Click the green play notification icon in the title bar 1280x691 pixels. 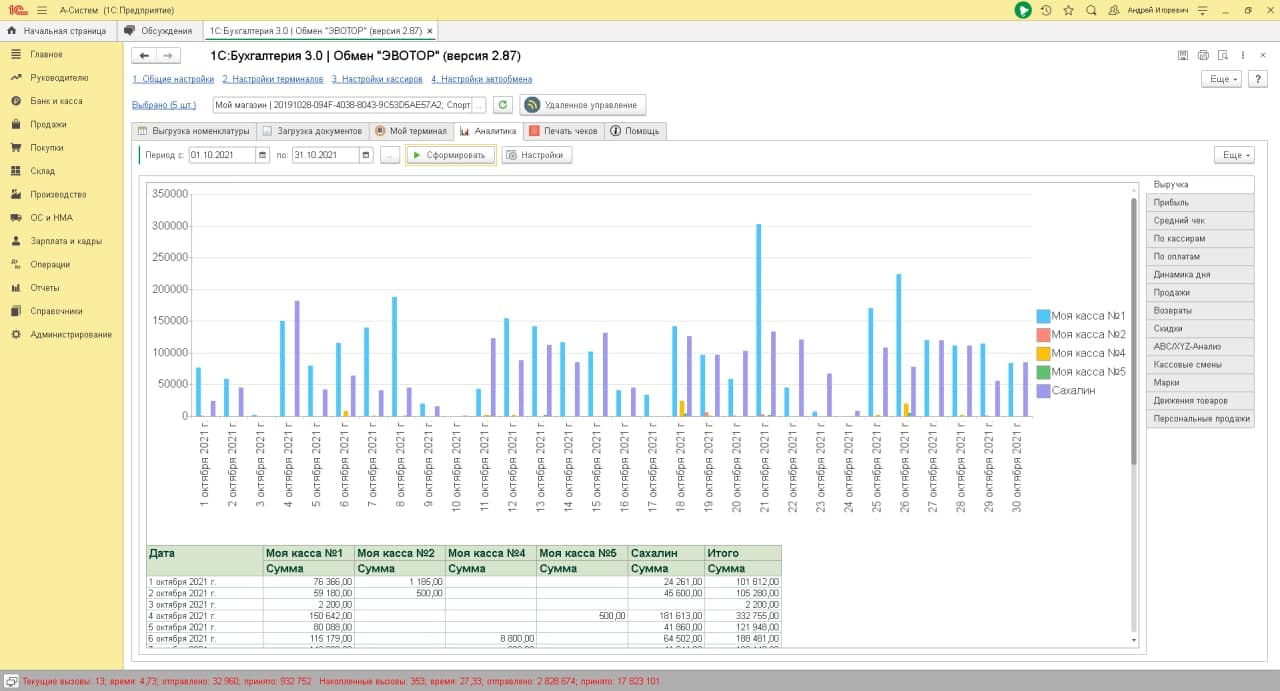click(x=1023, y=10)
